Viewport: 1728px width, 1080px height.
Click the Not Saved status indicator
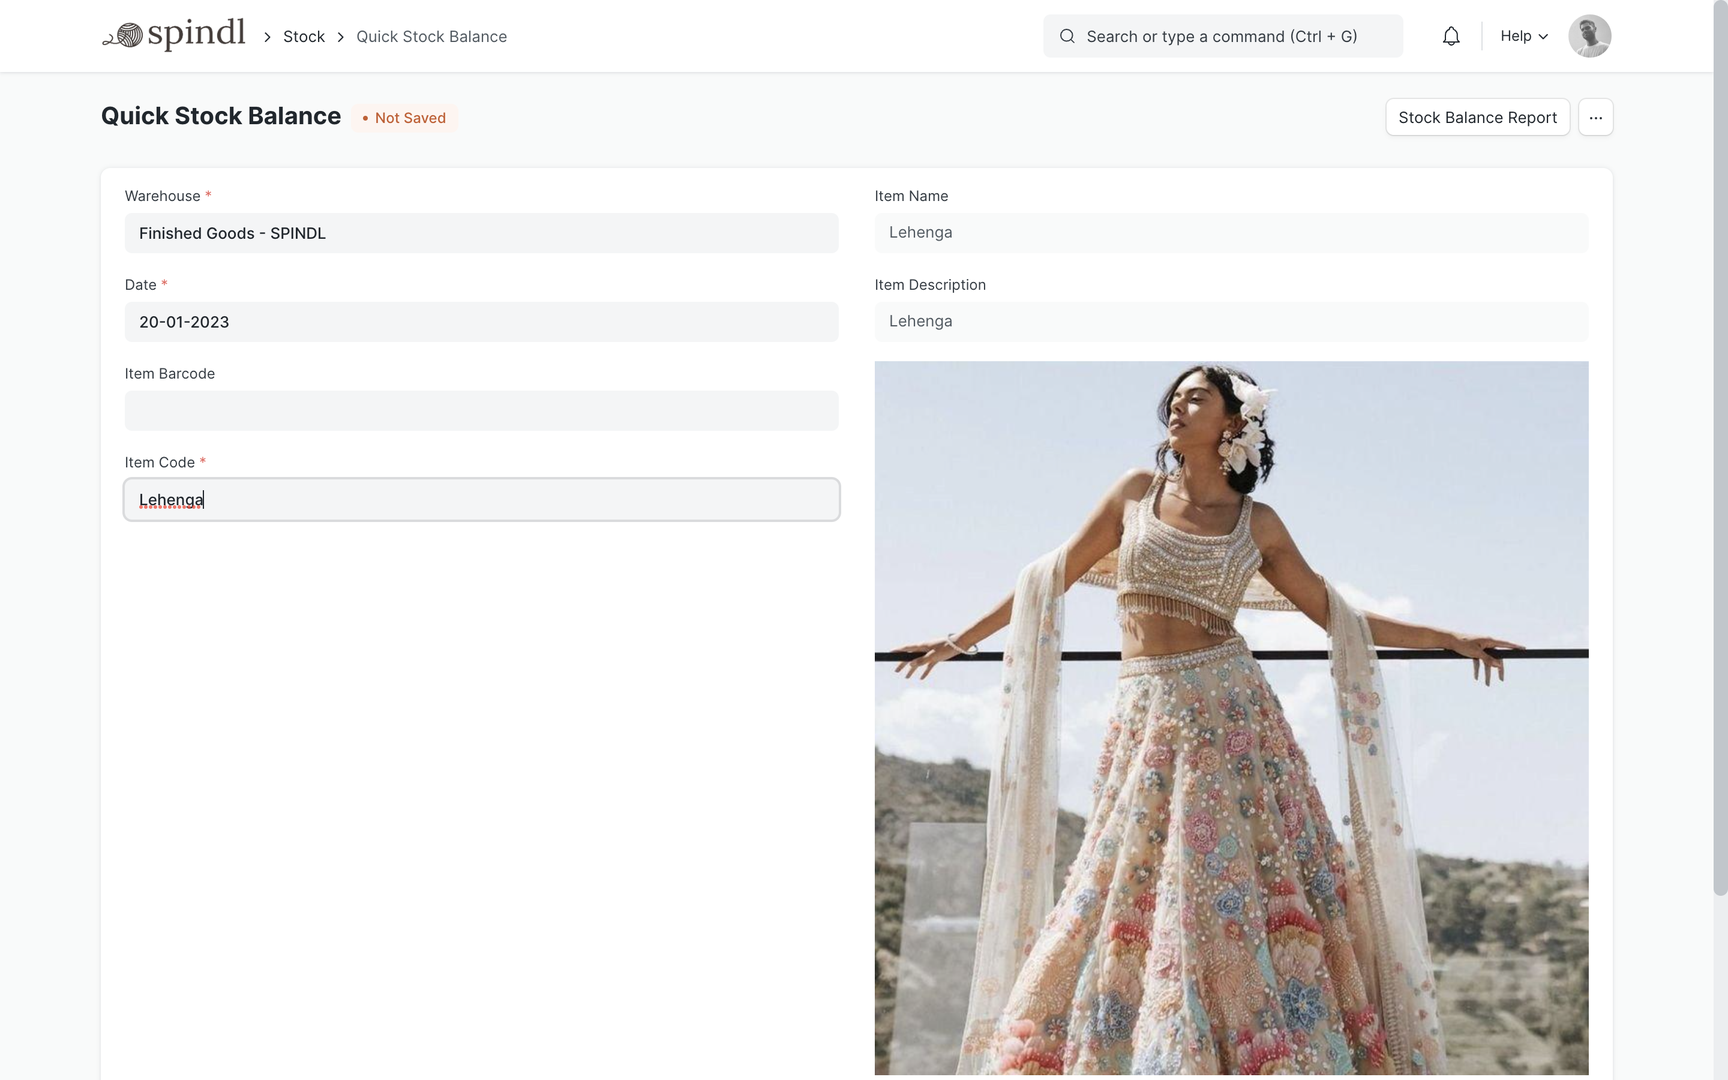point(404,118)
